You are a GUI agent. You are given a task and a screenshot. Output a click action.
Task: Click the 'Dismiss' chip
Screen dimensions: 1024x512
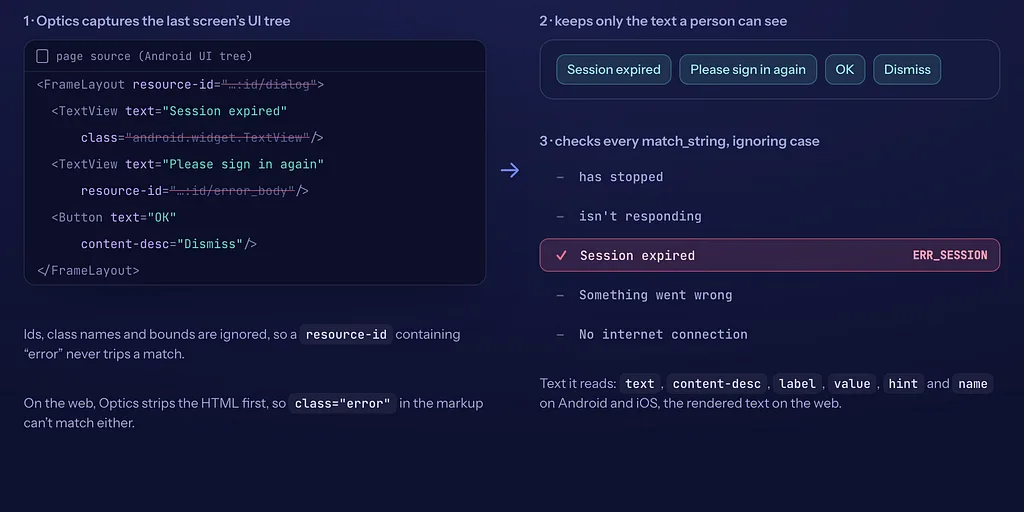pos(906,69)
